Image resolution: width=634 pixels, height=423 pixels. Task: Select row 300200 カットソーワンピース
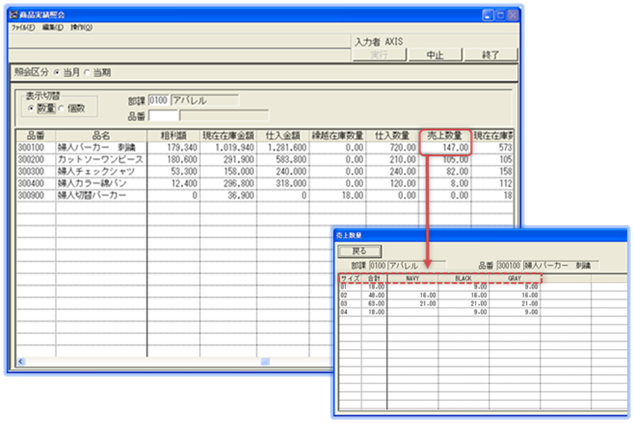tap(100, 159)
